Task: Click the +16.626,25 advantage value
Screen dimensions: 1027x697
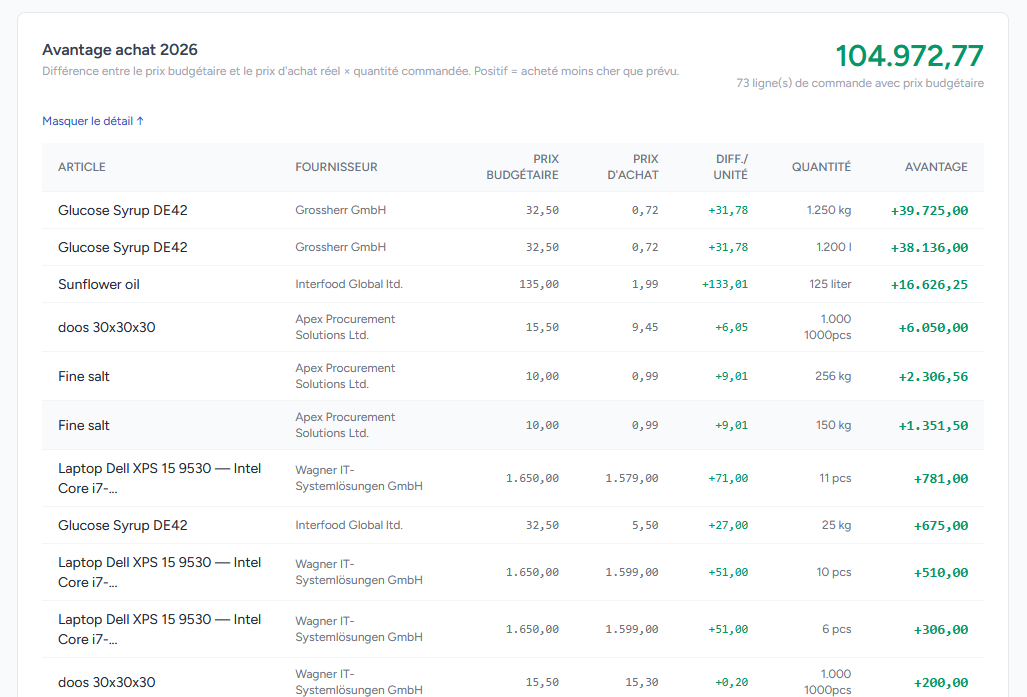Action: (929, 285)
